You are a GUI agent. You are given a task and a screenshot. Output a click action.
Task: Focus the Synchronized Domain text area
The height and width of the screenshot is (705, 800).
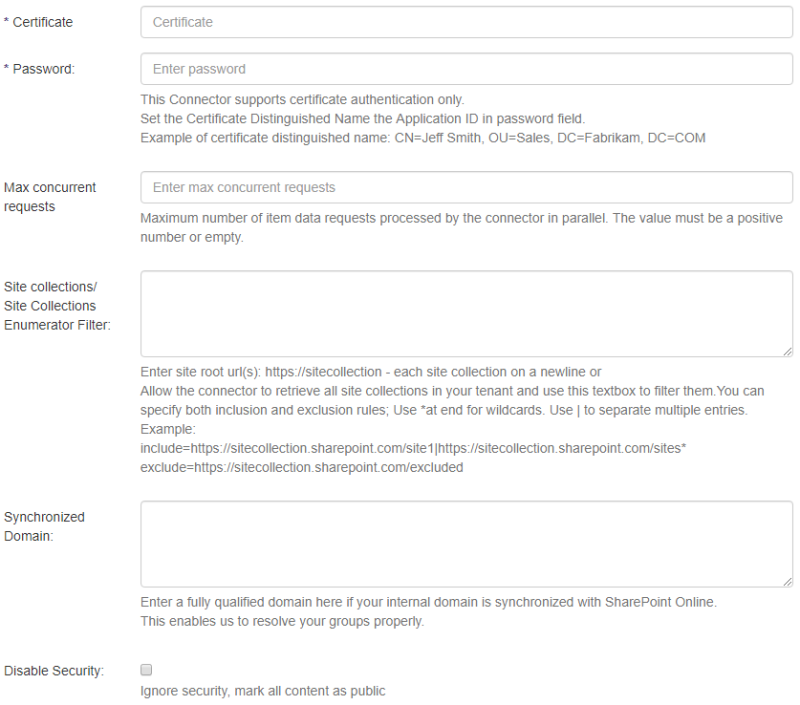tap(466, 543)
